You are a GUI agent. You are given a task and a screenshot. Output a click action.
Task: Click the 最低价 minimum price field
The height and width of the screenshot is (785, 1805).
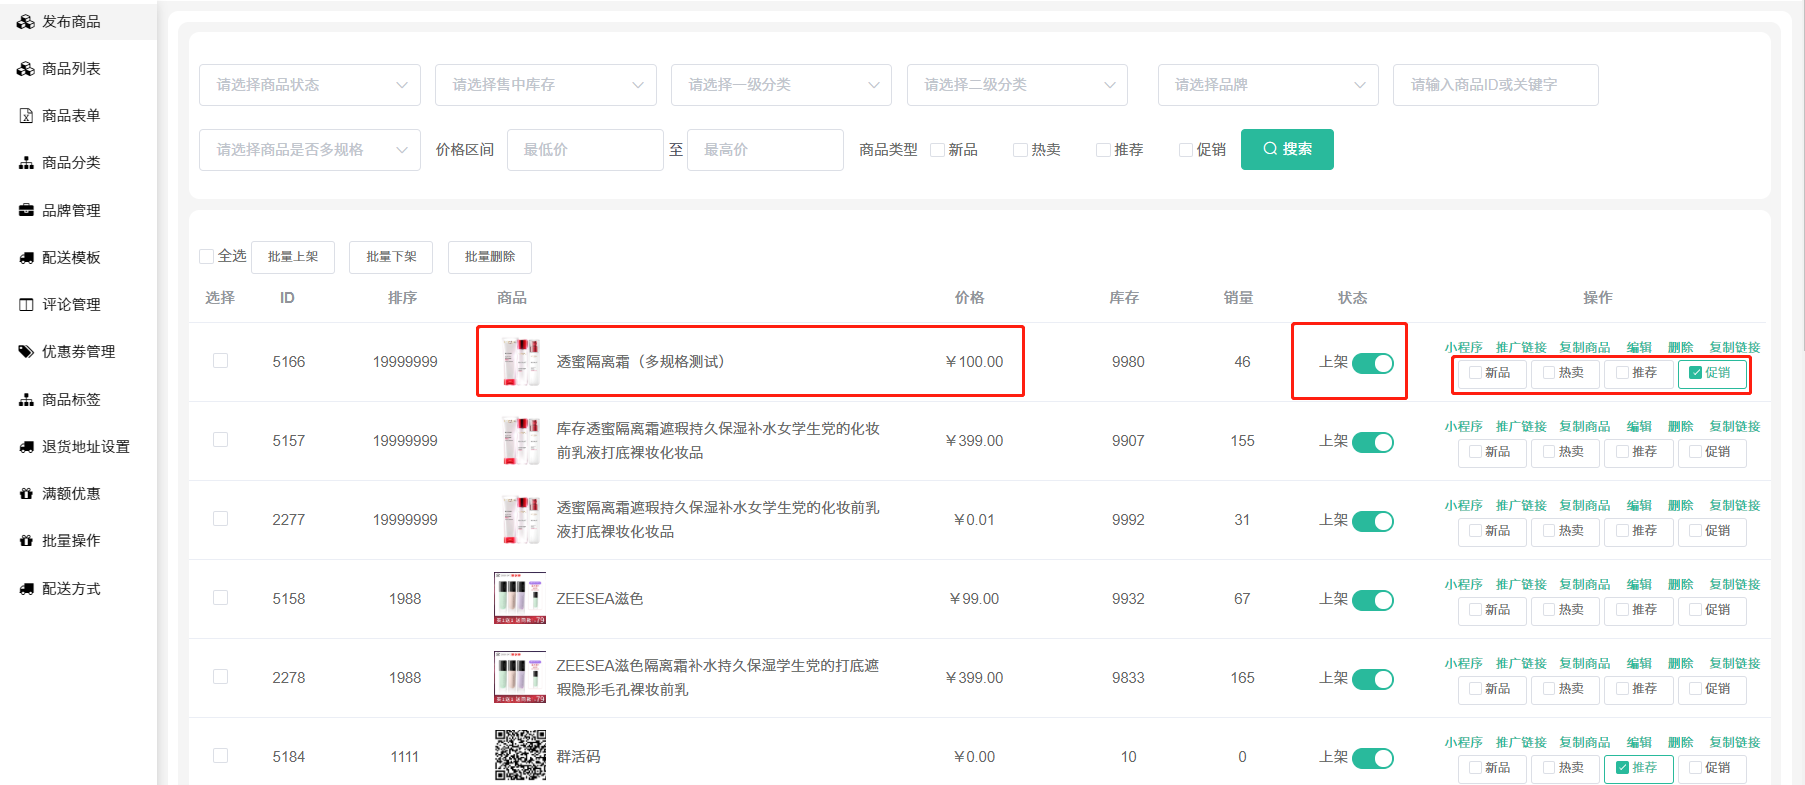click(x=584, y=150)
